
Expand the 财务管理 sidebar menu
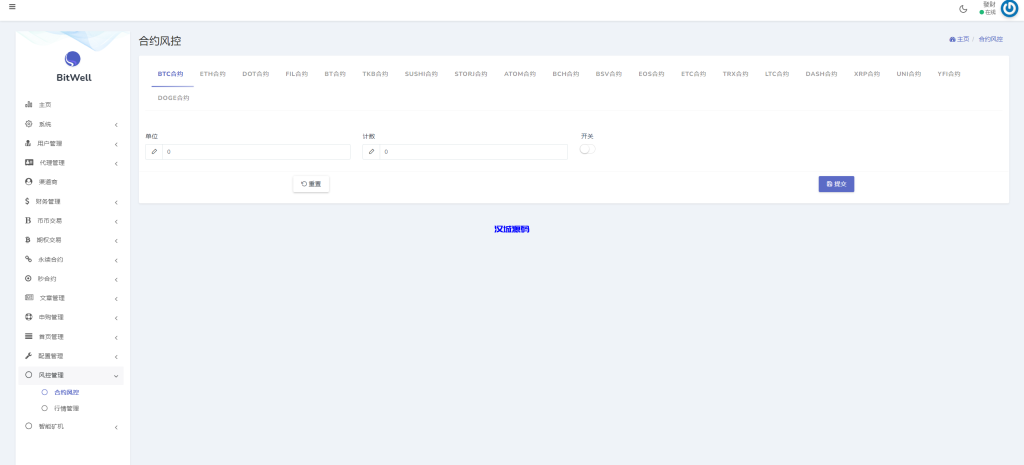coord(72,201)
